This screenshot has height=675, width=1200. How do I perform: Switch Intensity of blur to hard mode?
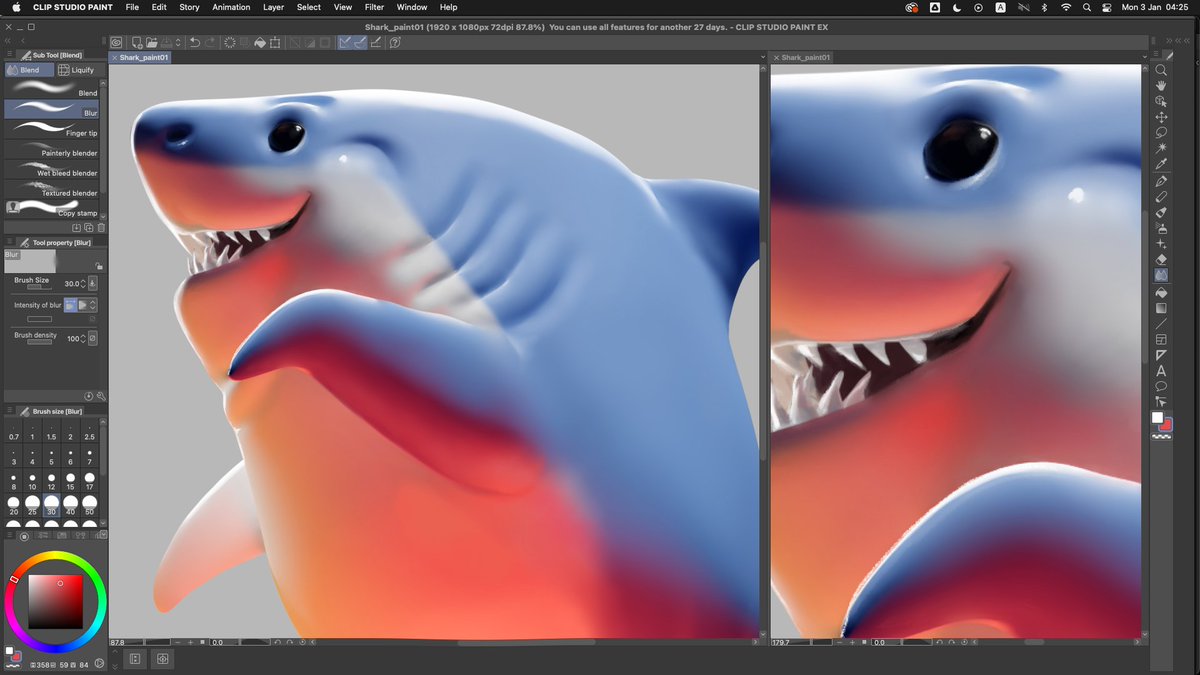tap(82, 305)
